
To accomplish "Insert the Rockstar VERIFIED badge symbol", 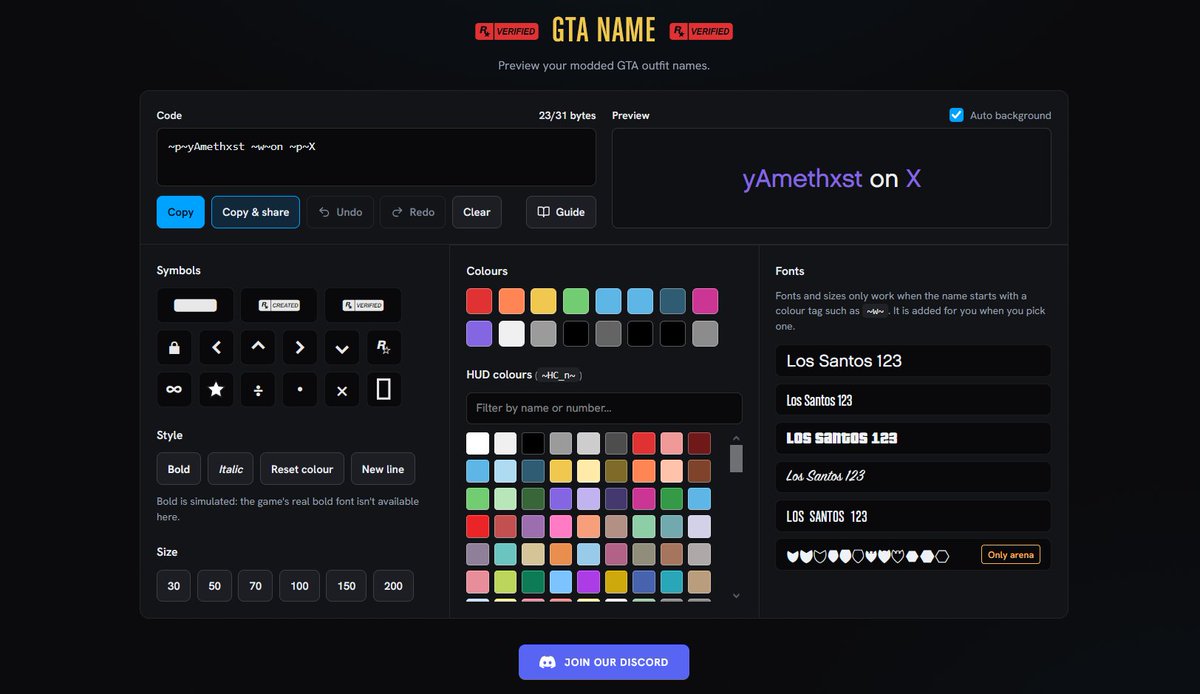I will pyautogui.click(x=363, y=305).
